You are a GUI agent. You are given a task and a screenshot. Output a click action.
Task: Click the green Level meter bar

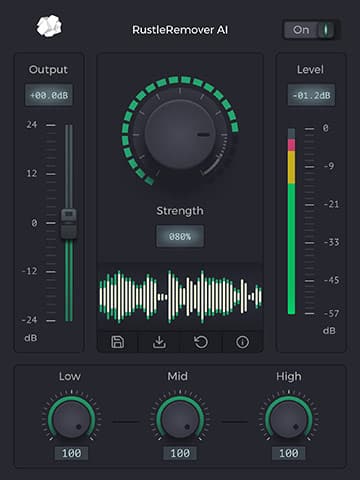[291, 249]
